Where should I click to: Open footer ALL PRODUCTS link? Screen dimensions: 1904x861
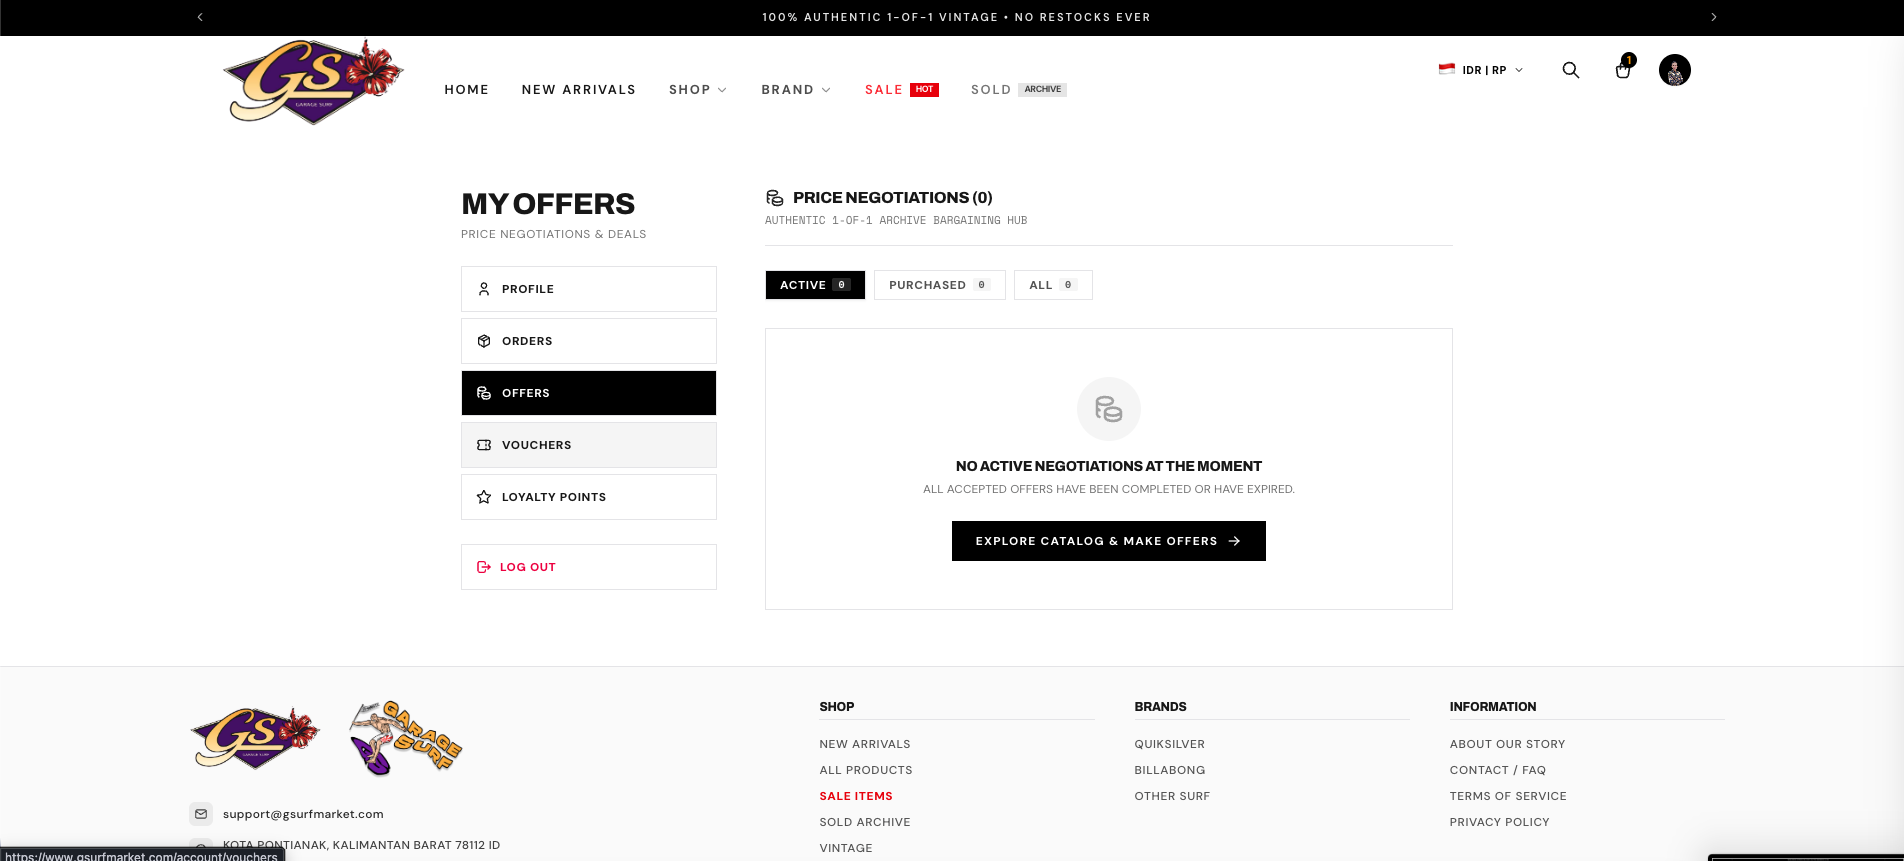(x=866, y=770)
